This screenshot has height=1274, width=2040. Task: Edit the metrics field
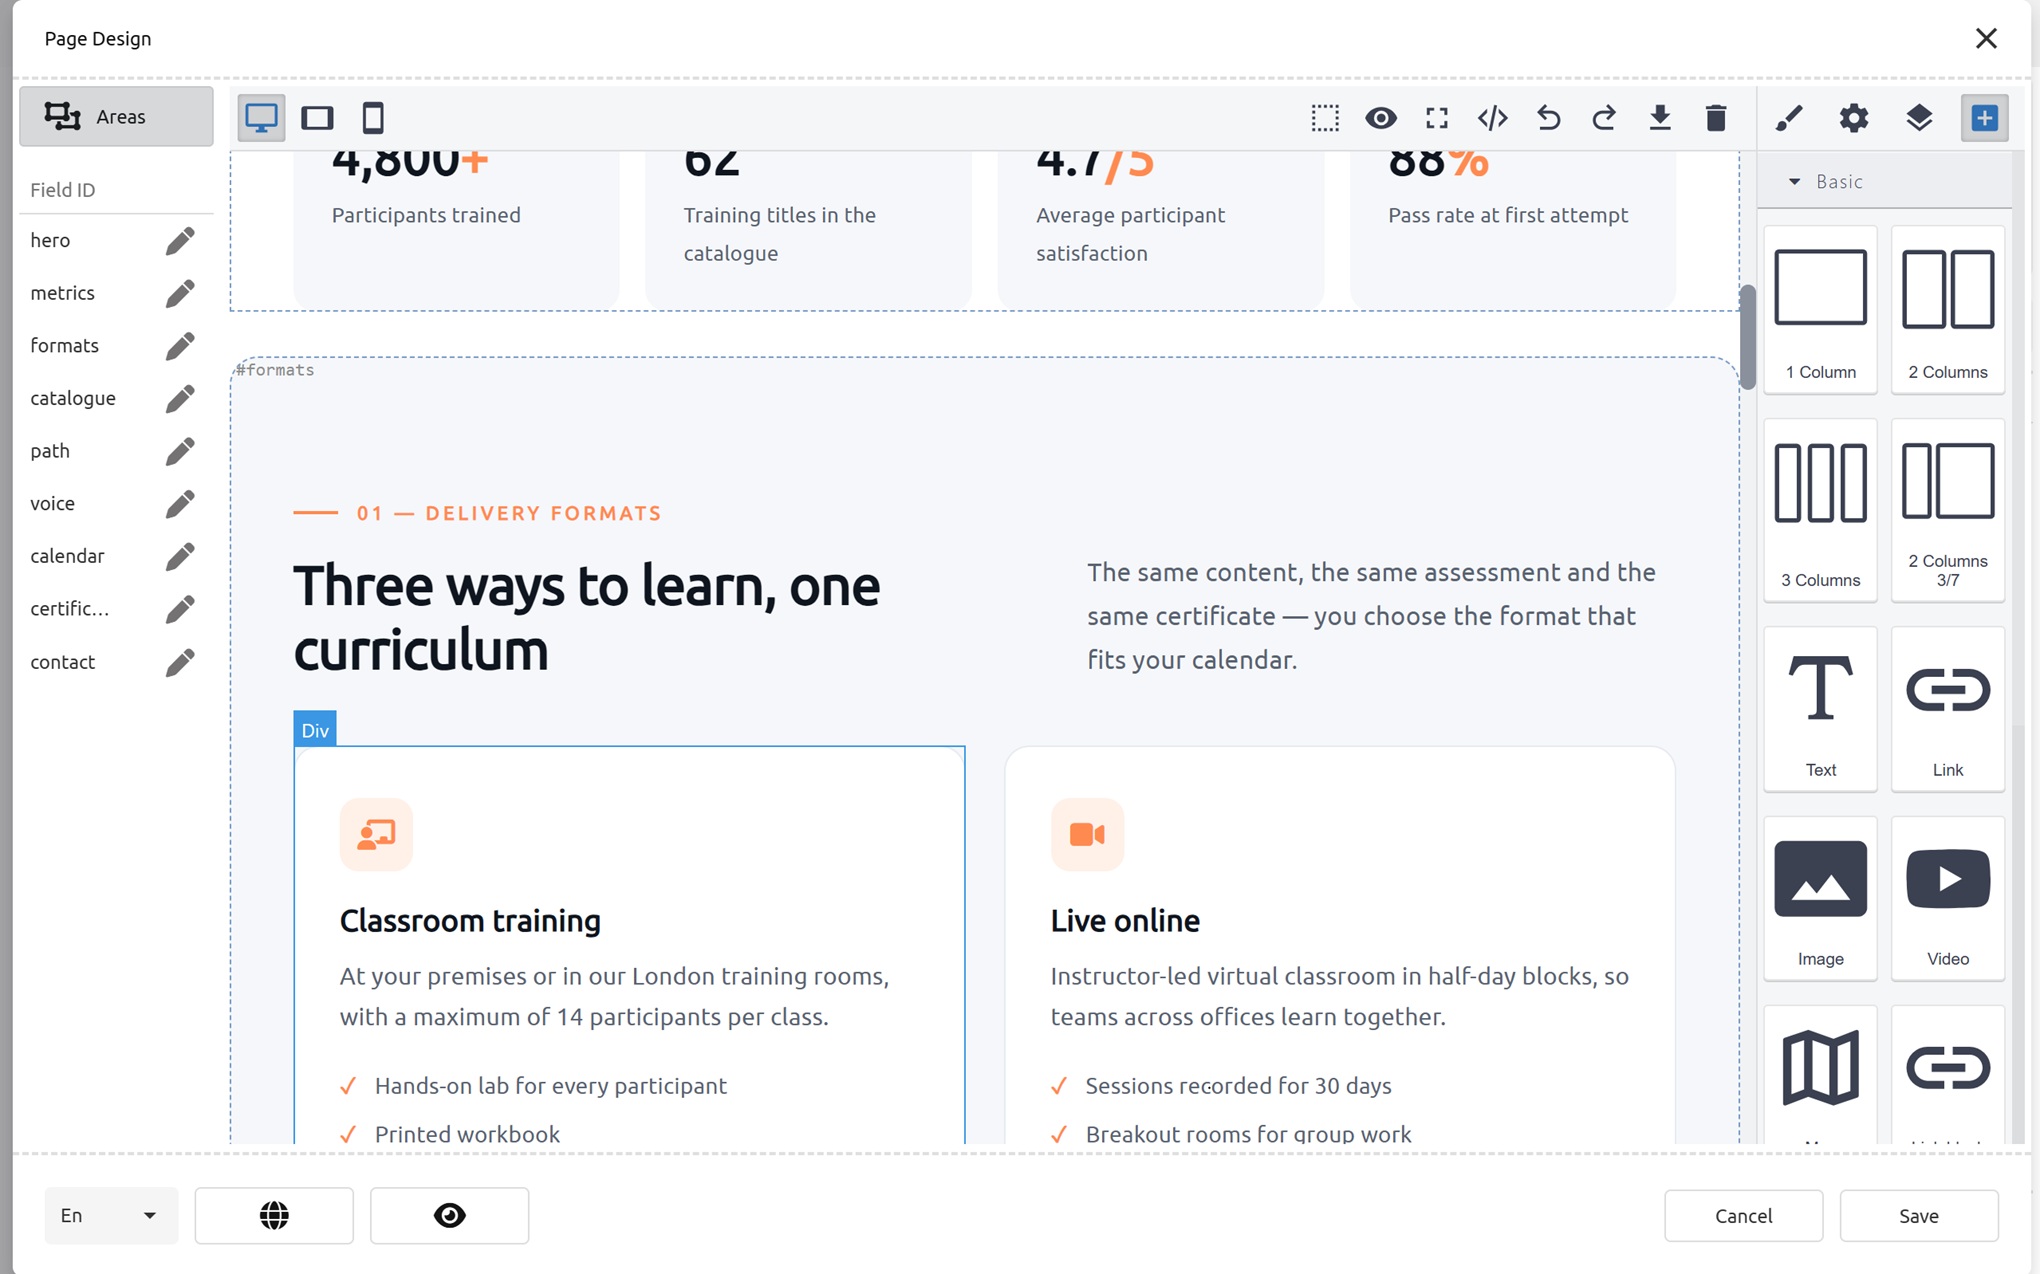pyautogui.click(x=180, y=293)
